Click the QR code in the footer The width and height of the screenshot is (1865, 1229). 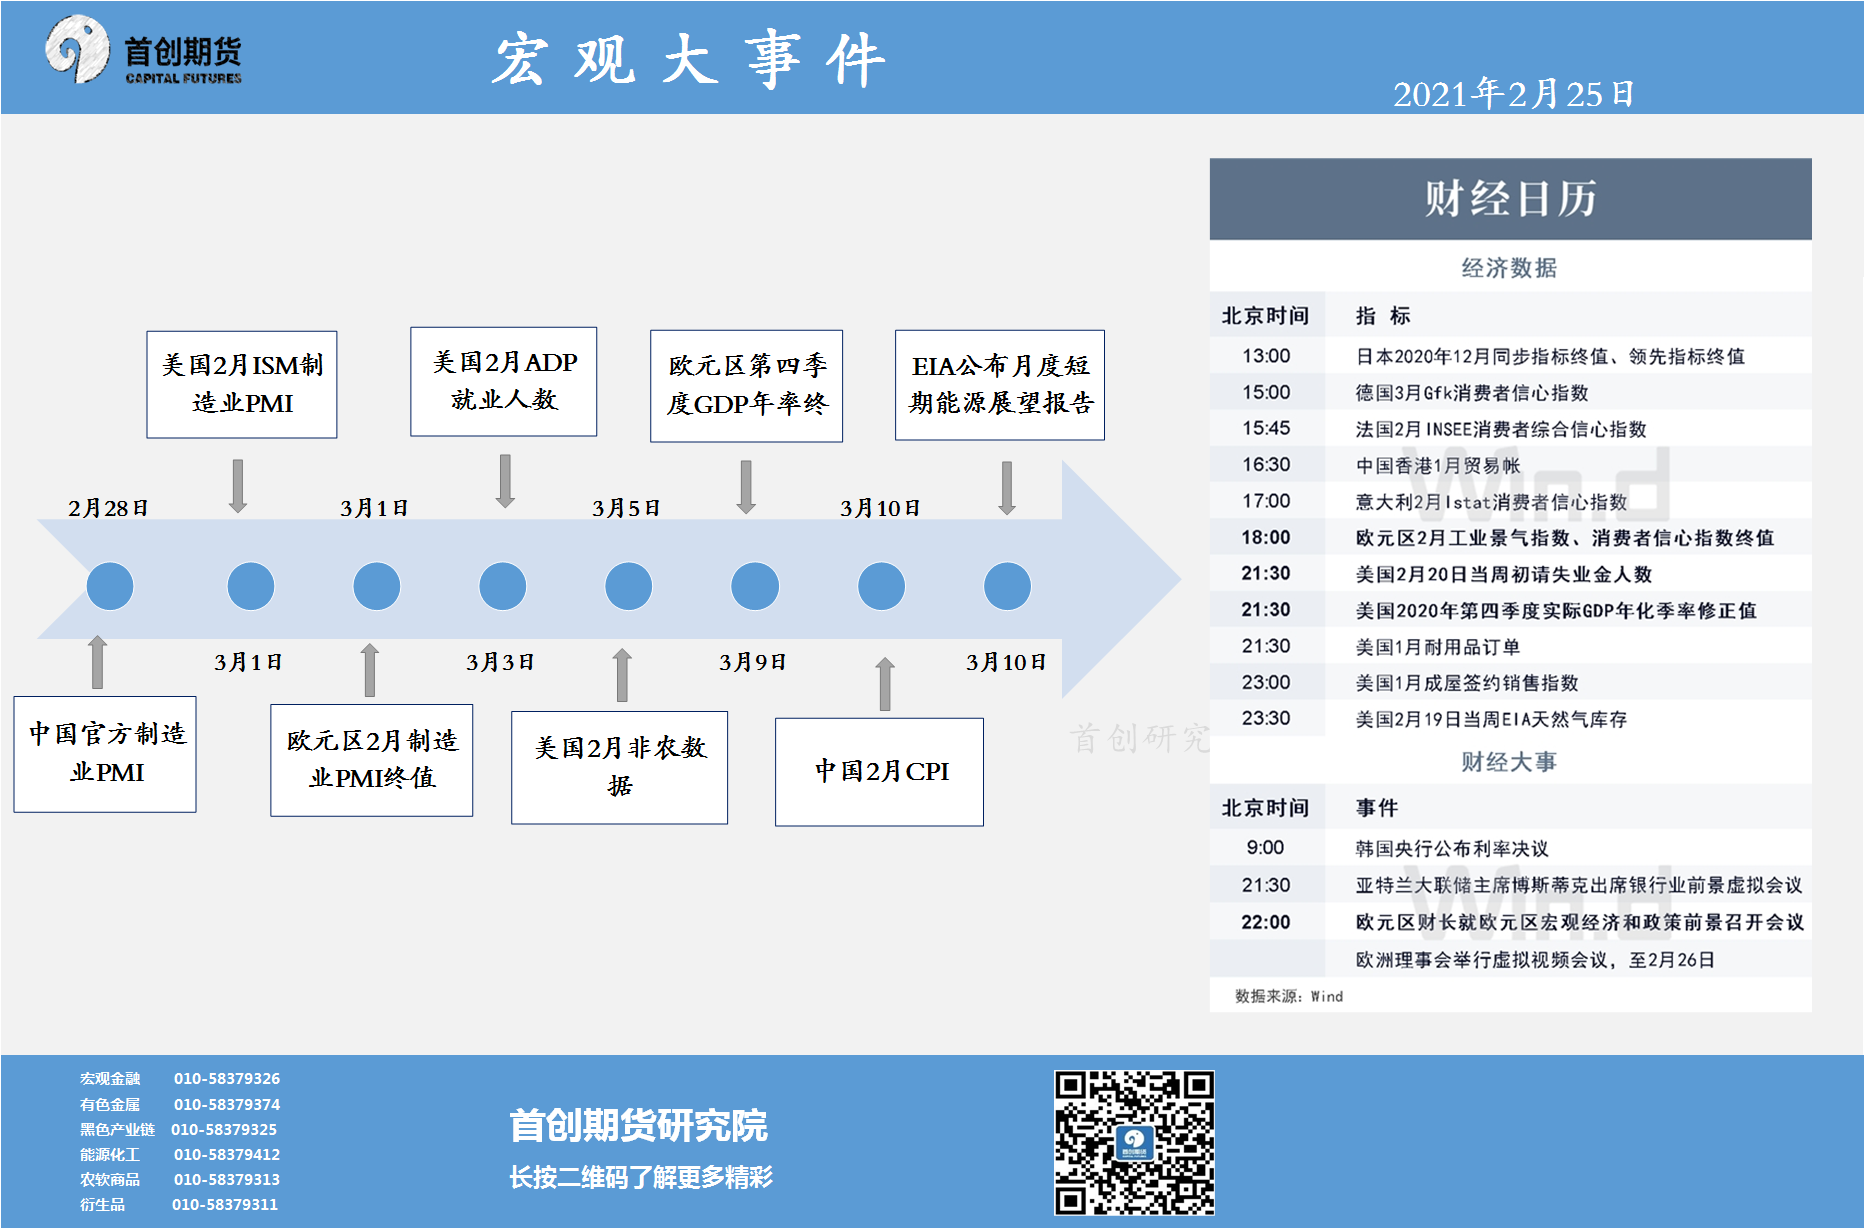tap(1134, 1142)
